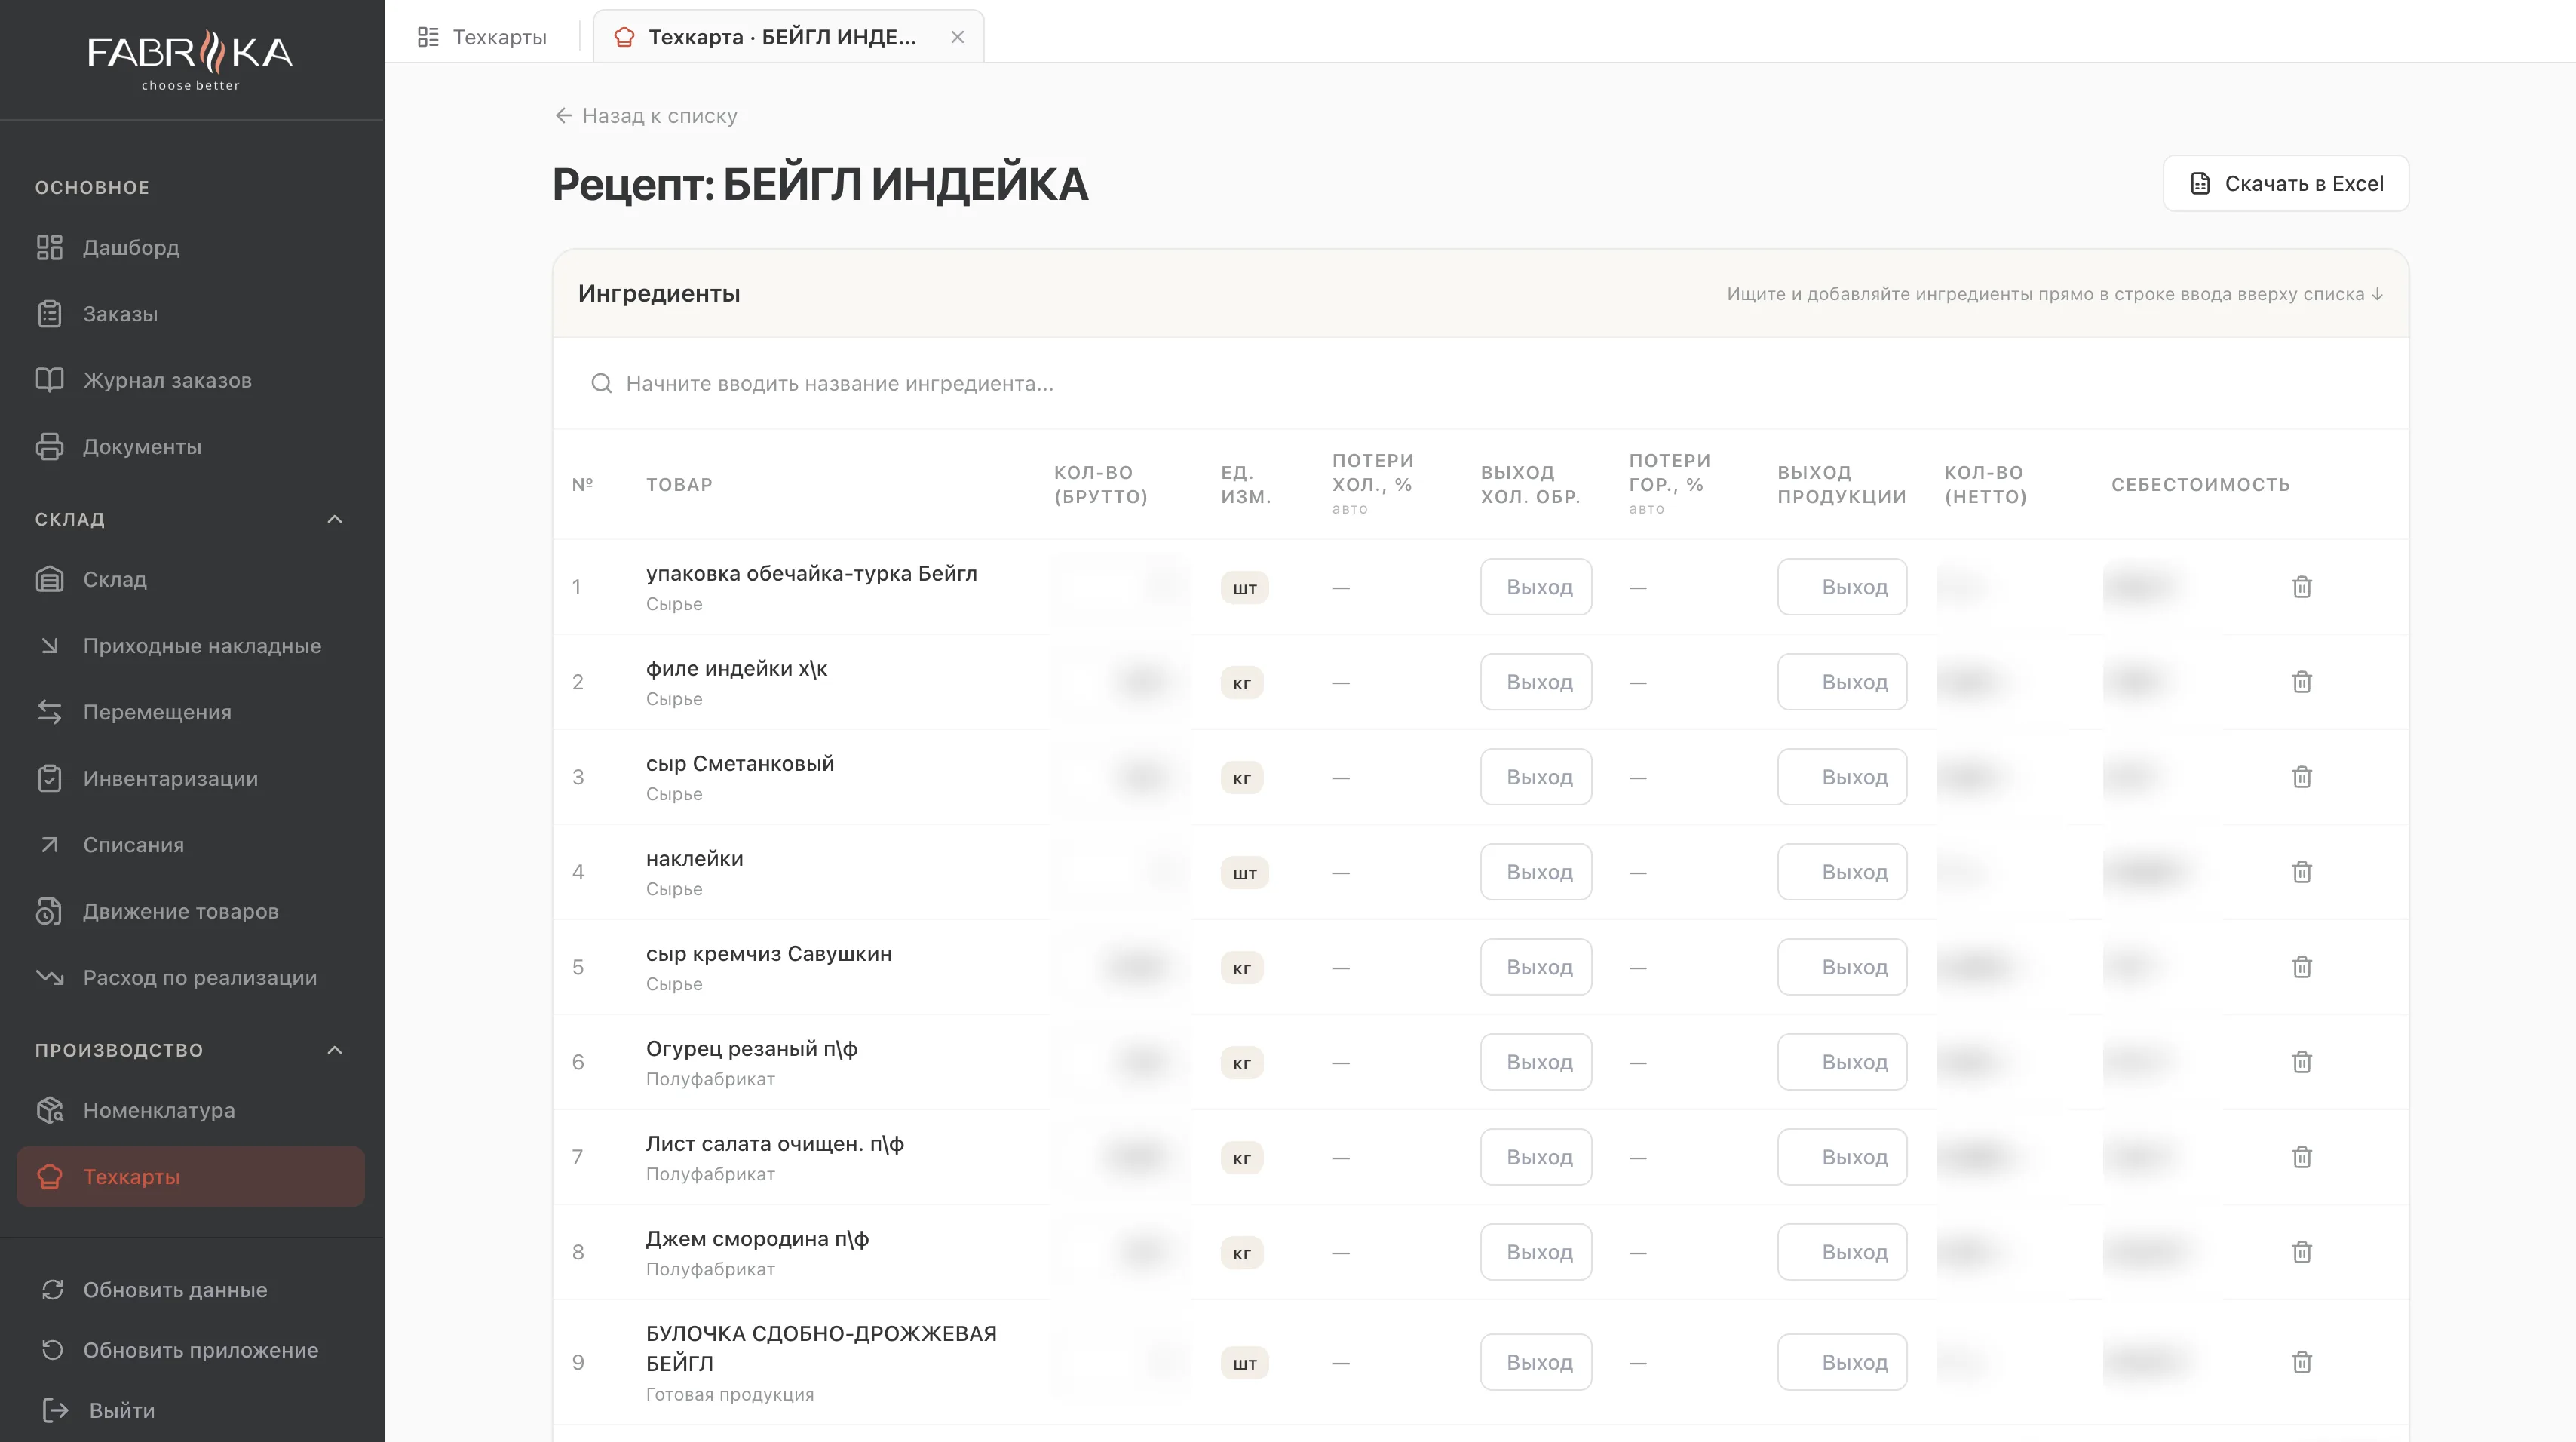Switch to the Техкарты list tab
The image size is (2576, 1442).
tap(482, 37)
